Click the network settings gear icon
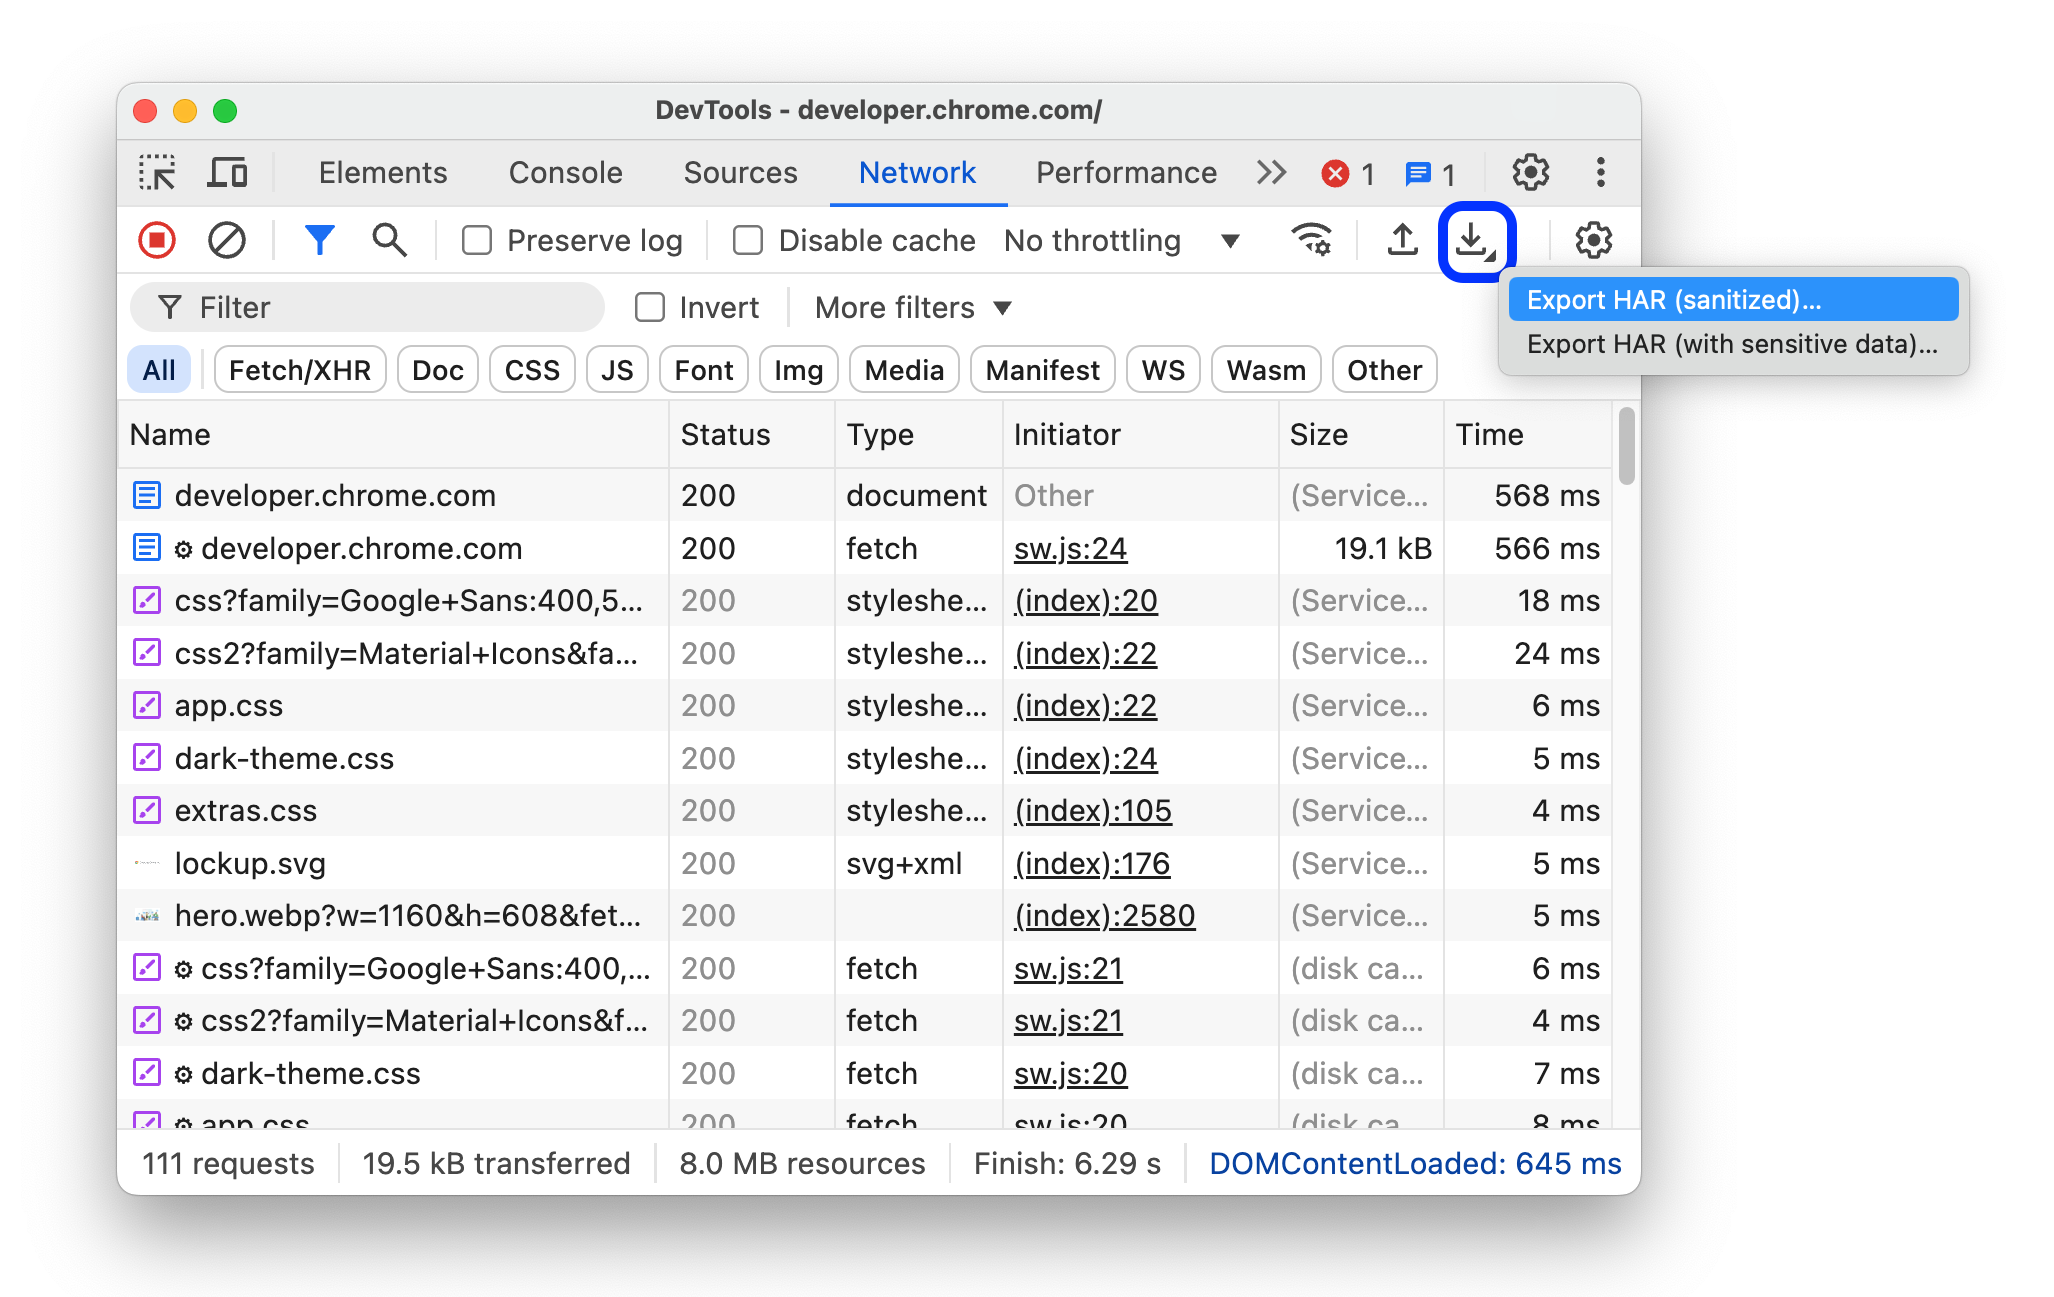This screenshot has width=2054, height=1297. [x=1594, y=239]
